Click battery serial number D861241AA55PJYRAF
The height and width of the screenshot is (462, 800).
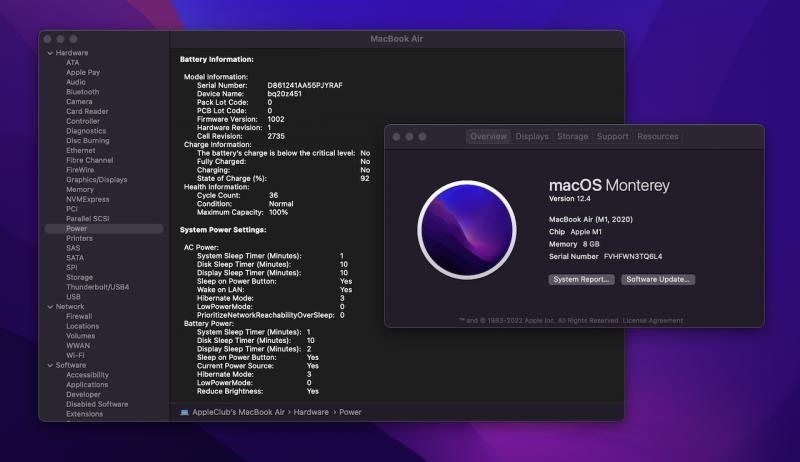(305, 86)
